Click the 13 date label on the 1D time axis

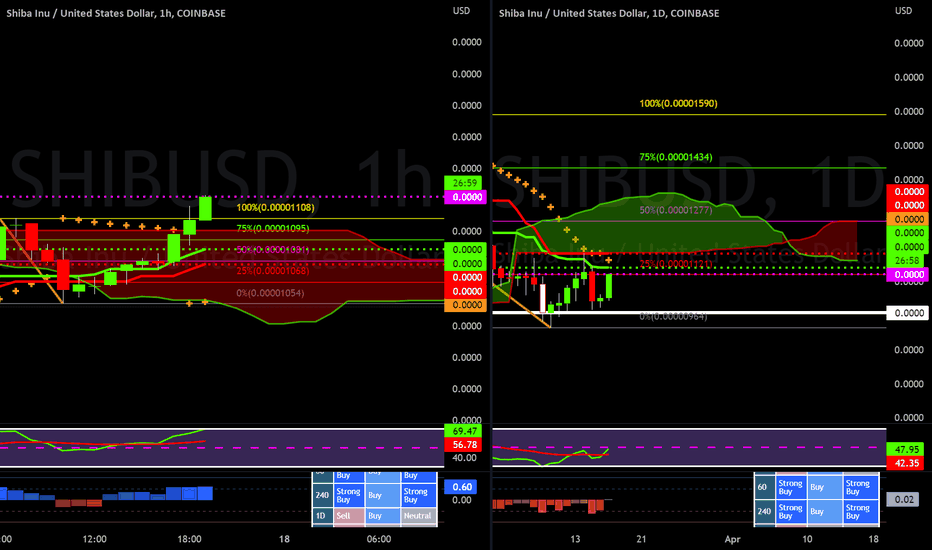575,539
